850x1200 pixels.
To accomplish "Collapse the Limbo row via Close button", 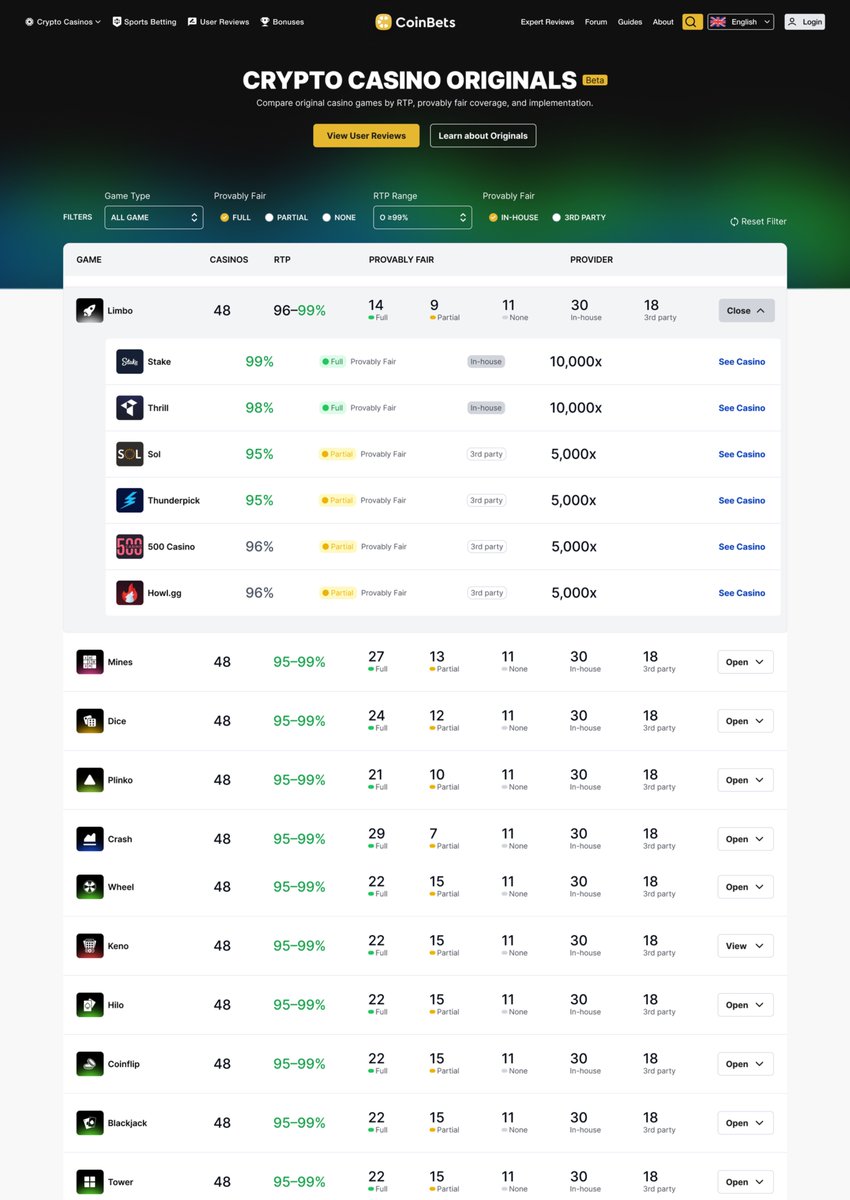I will (745, 310).
